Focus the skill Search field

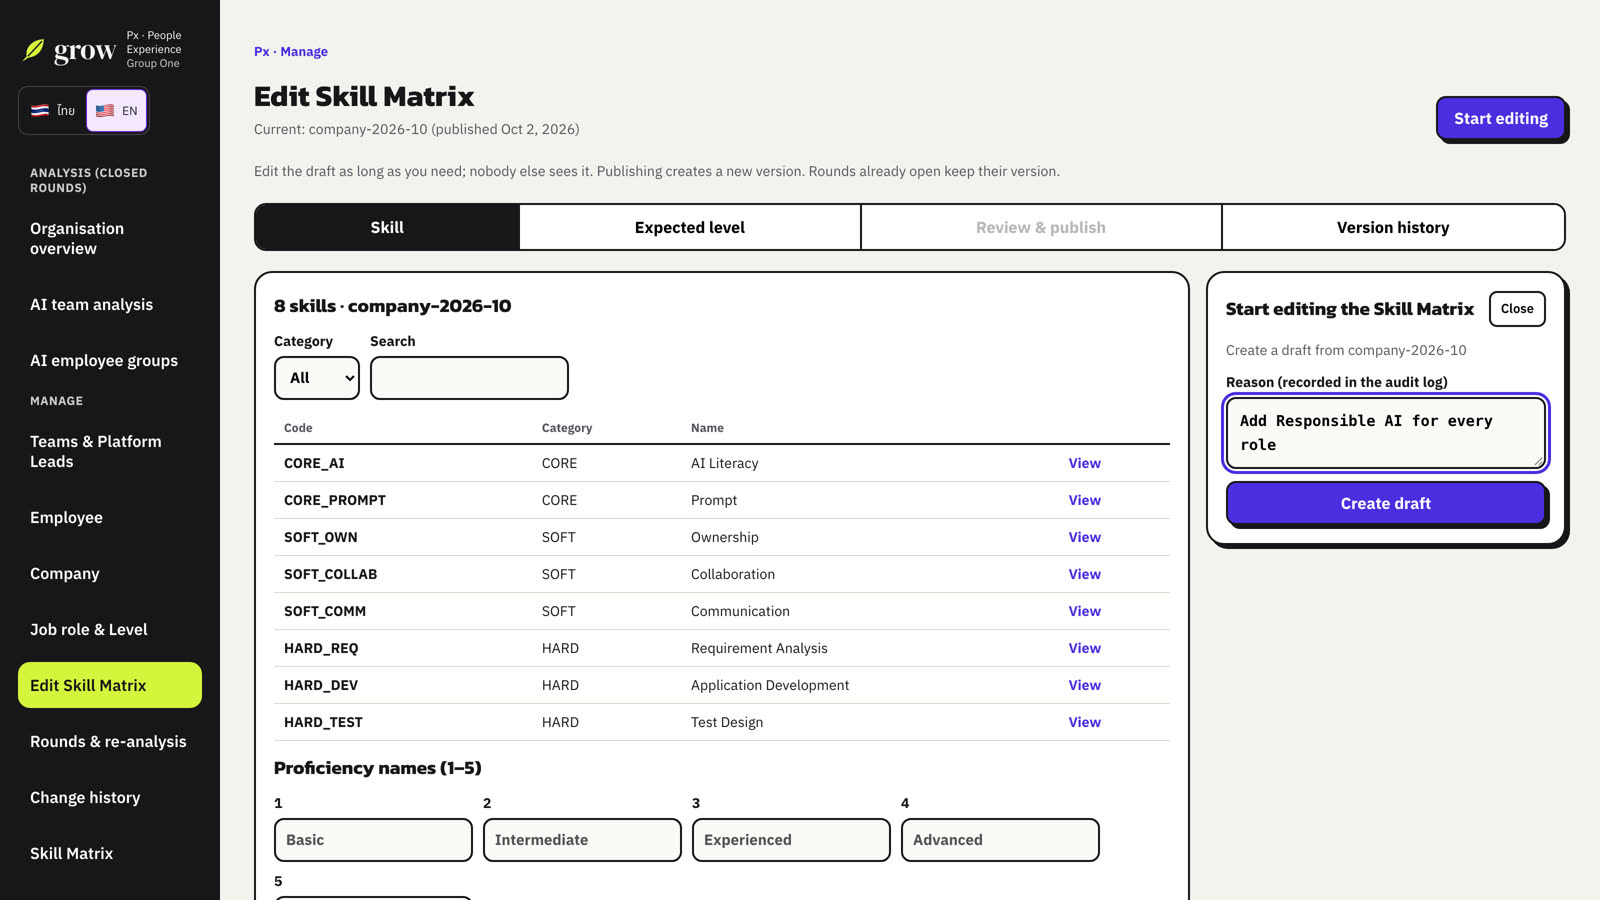(469, 378)
